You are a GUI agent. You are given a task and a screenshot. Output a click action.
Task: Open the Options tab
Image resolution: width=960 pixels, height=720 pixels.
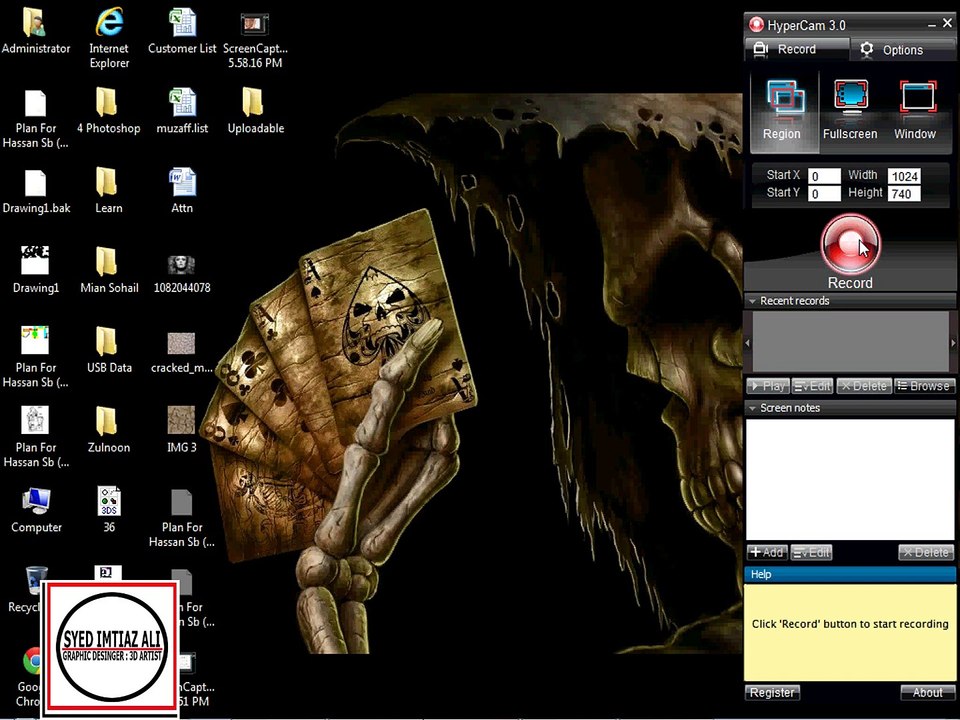click(x=902, y=50)
